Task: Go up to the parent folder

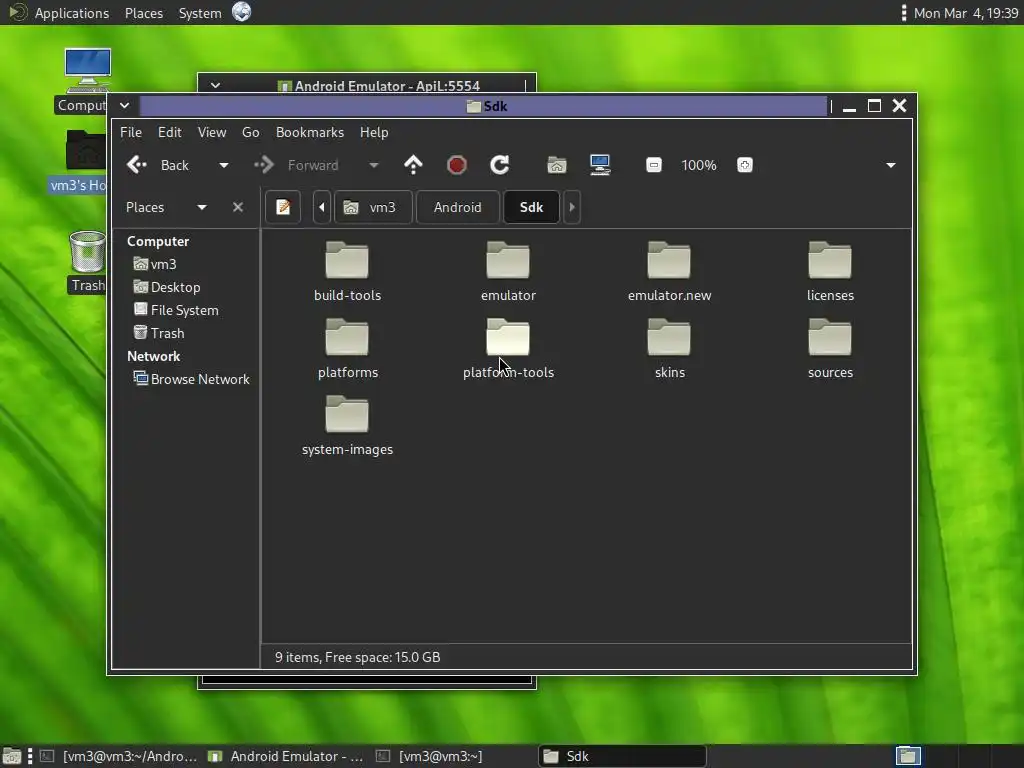Action: (413, 165)
